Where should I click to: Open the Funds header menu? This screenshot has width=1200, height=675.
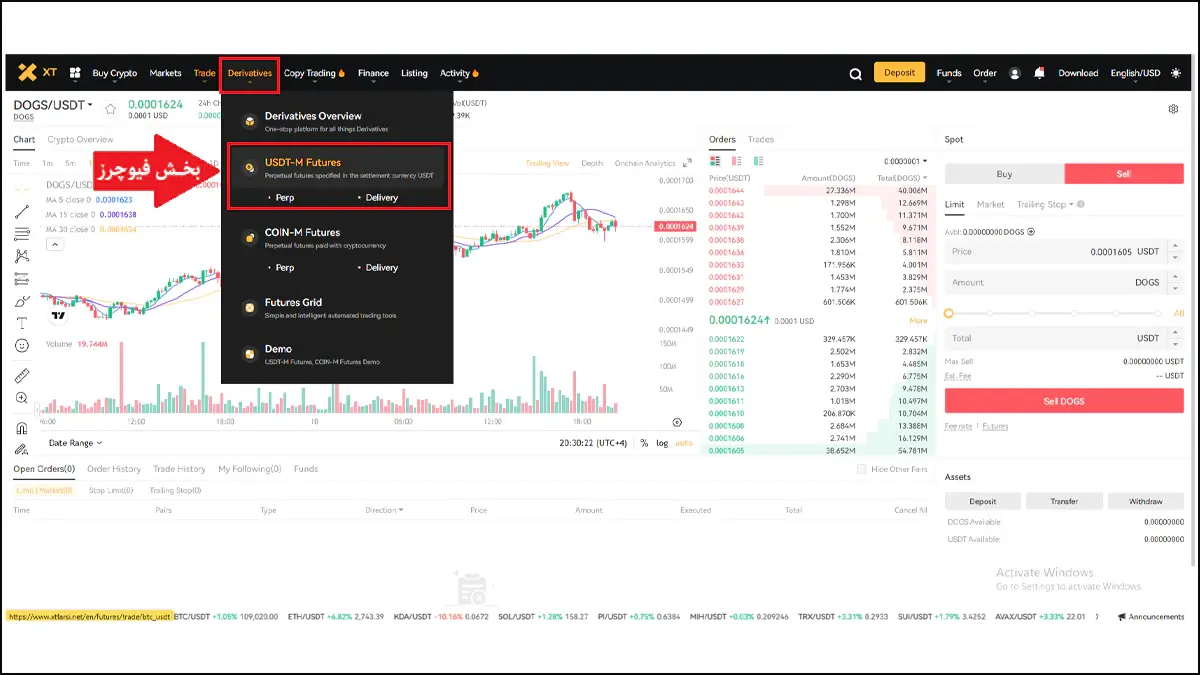tap(949, 73)
